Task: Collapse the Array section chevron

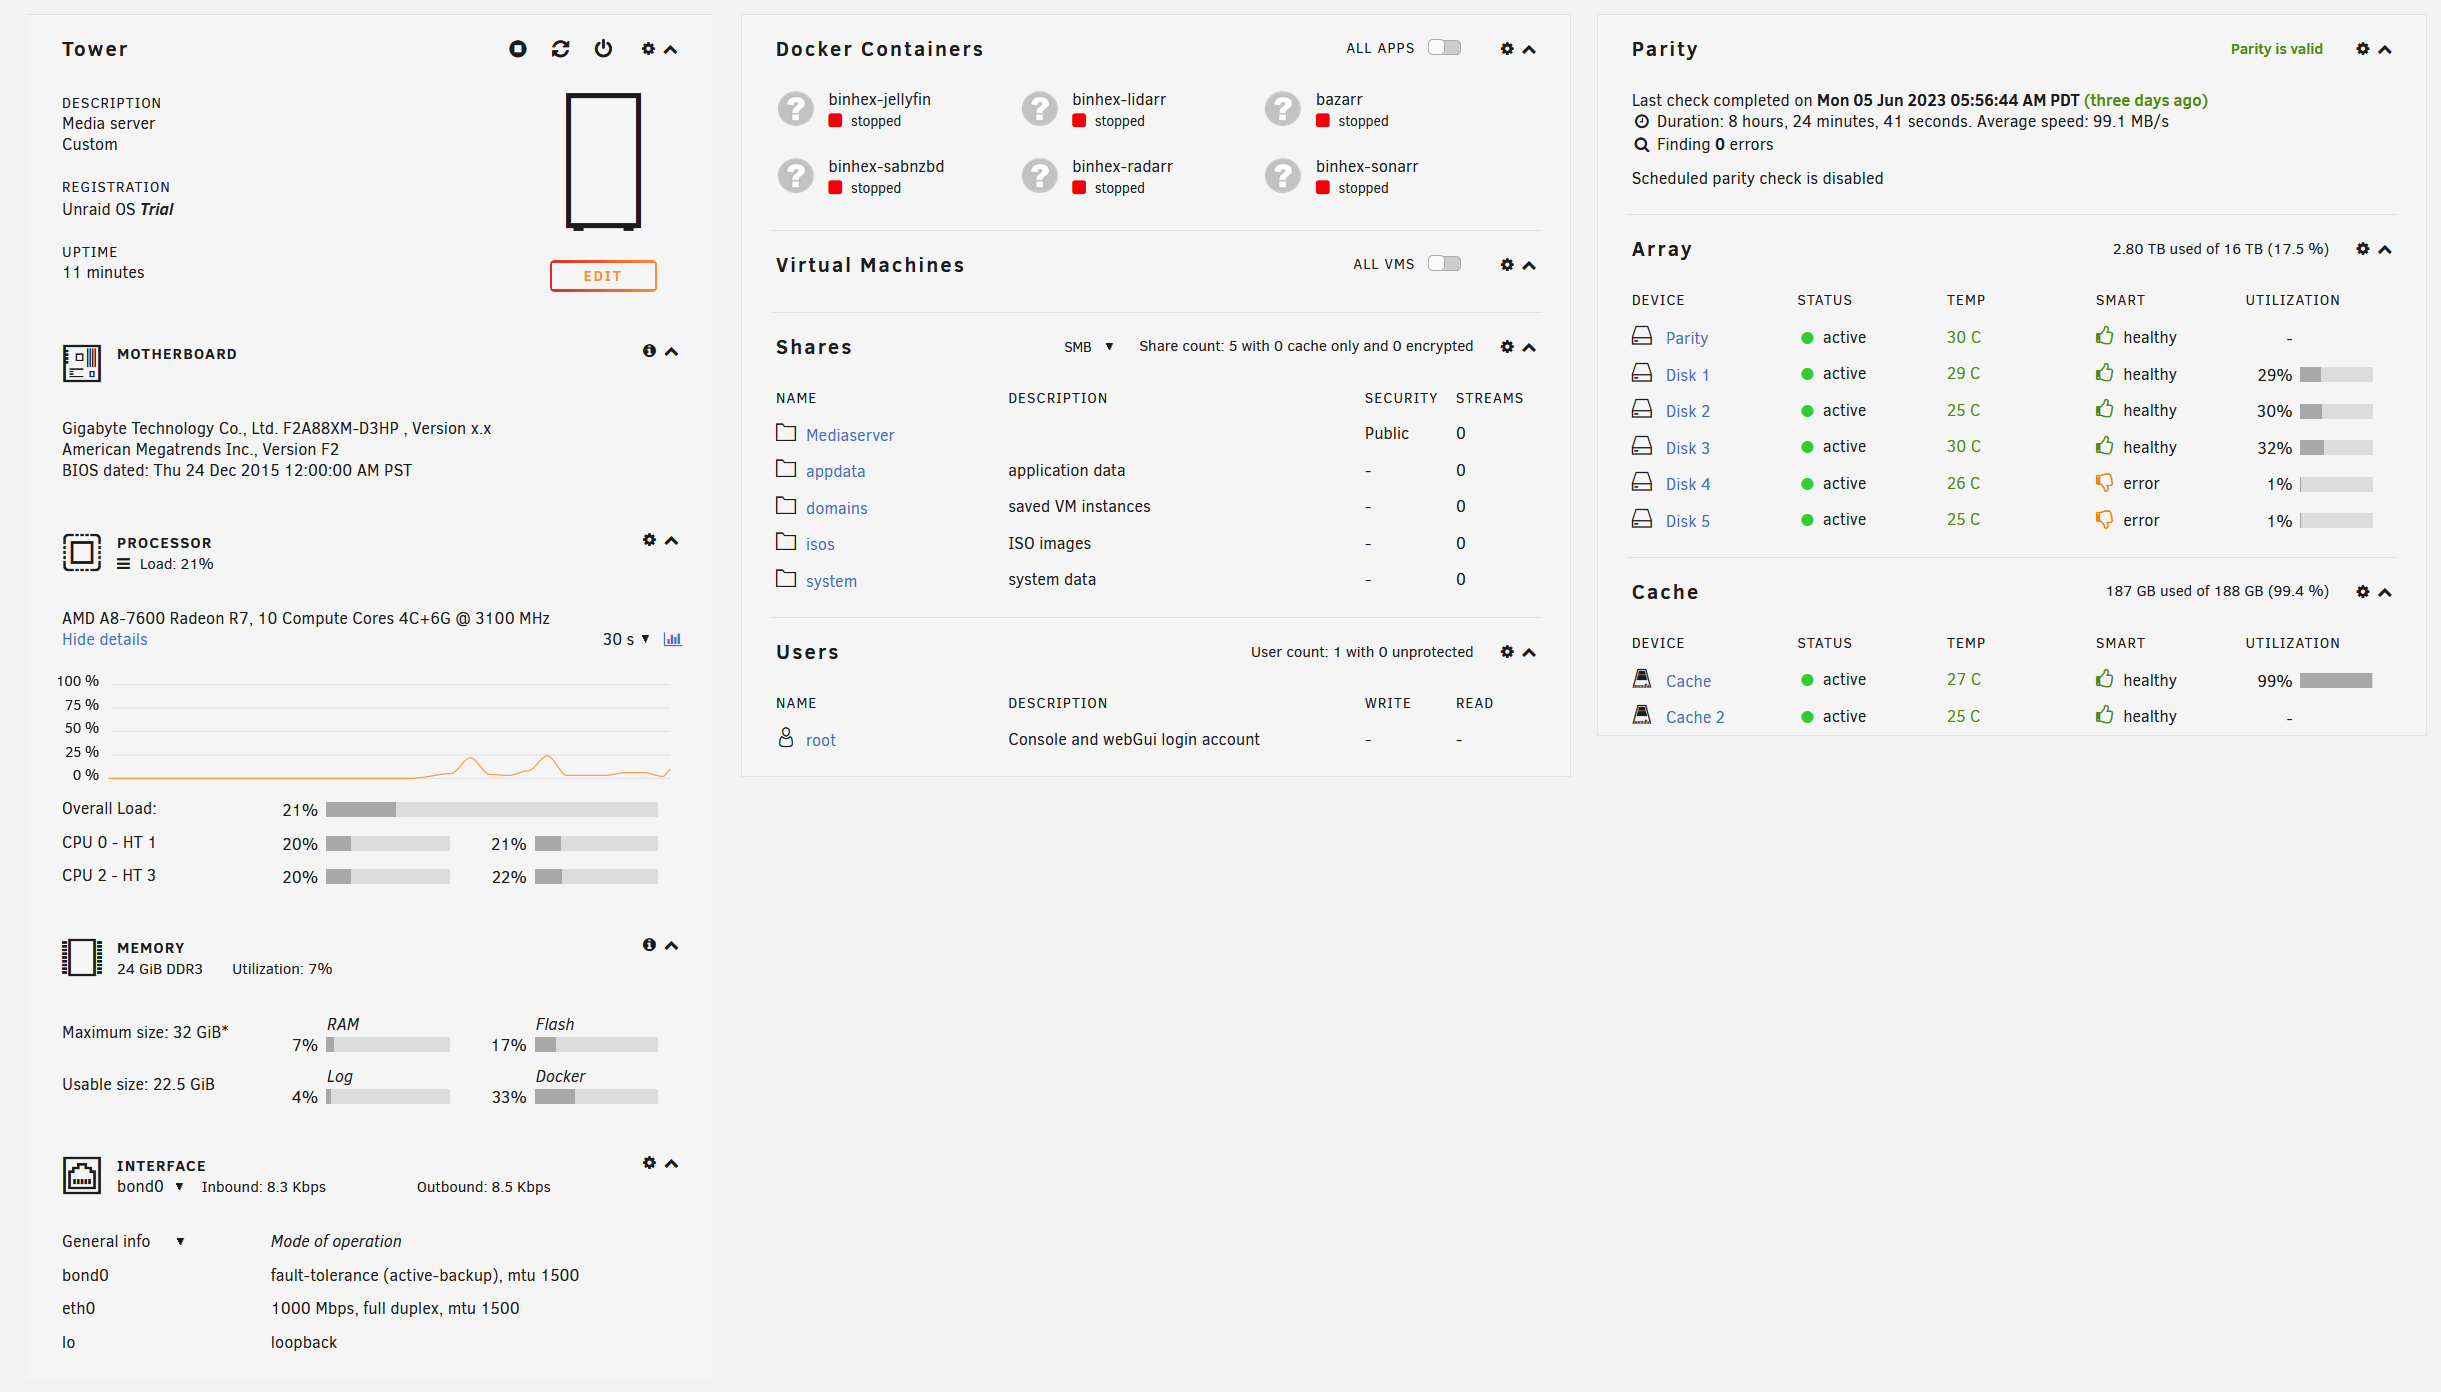Action: [2385, 250]
